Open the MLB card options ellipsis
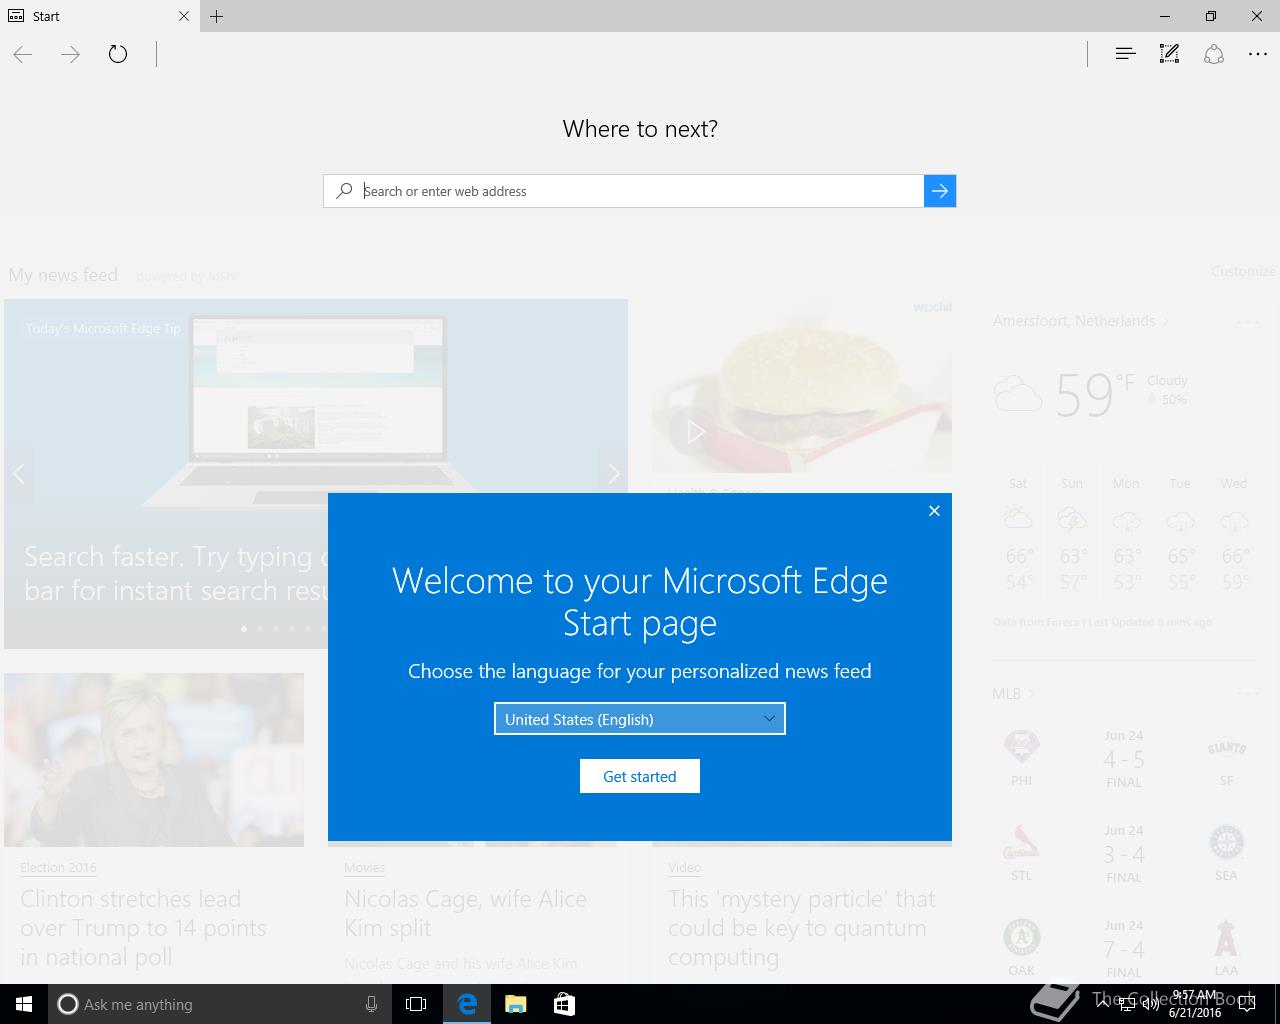 tap(1248, 693)
